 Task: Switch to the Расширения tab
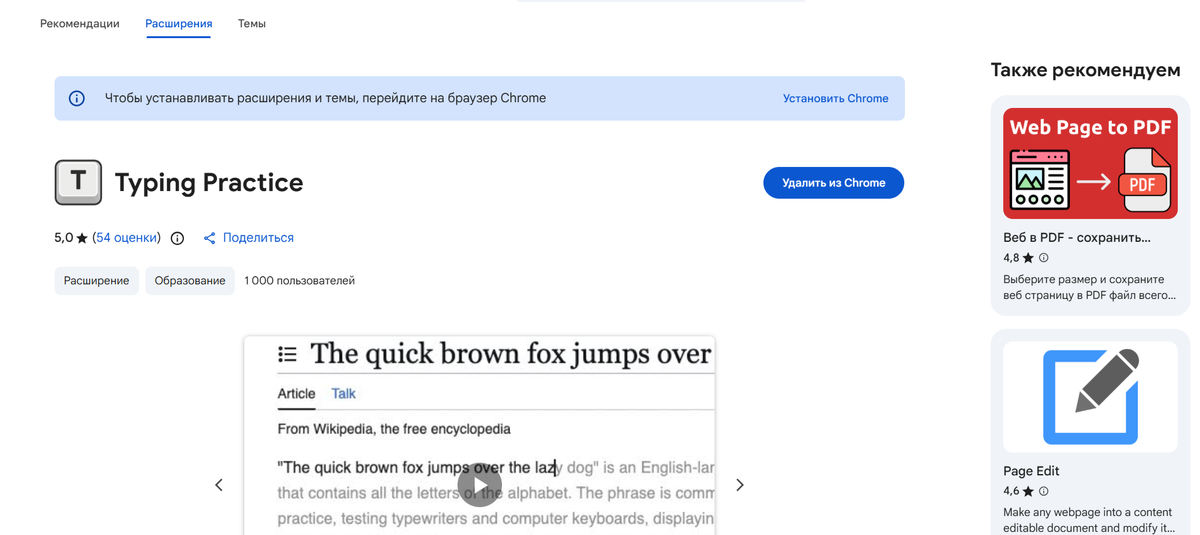coord(179,23)
